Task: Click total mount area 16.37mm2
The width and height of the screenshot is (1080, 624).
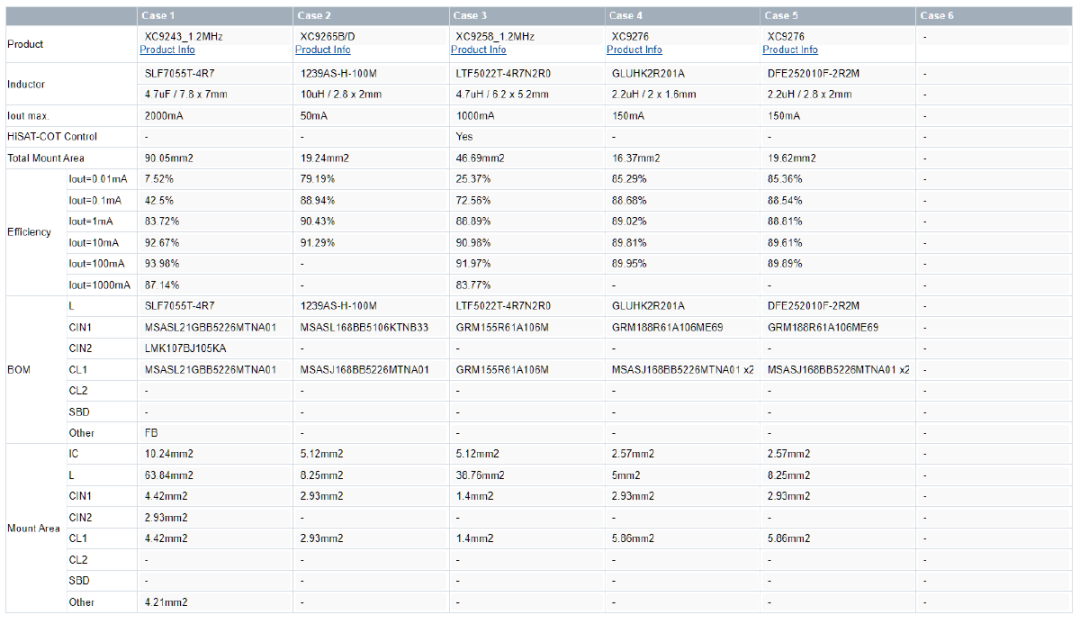Action: (x=636, y=158)
